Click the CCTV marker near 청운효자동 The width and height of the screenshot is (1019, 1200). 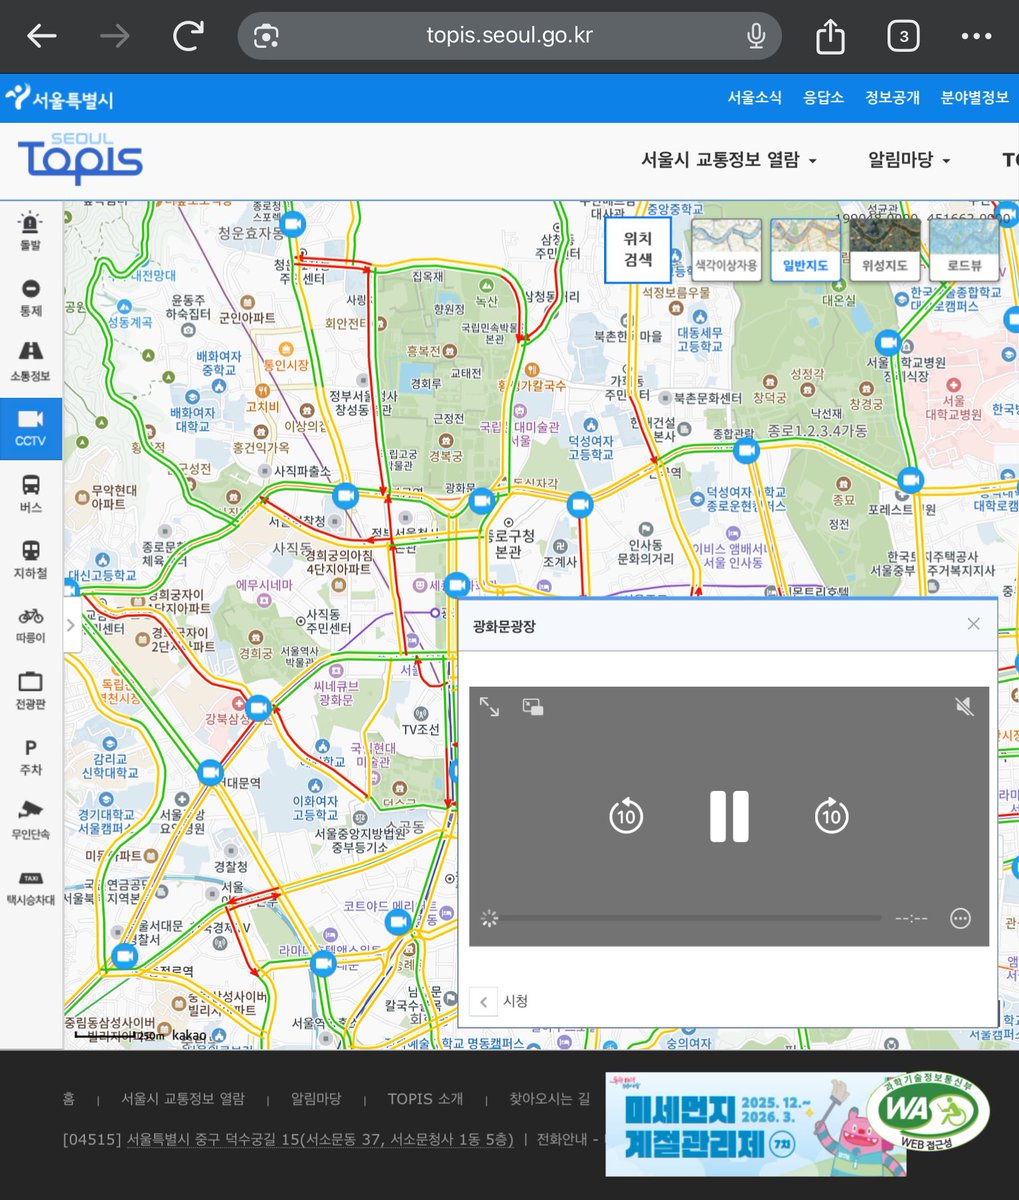tap(293, 224)
